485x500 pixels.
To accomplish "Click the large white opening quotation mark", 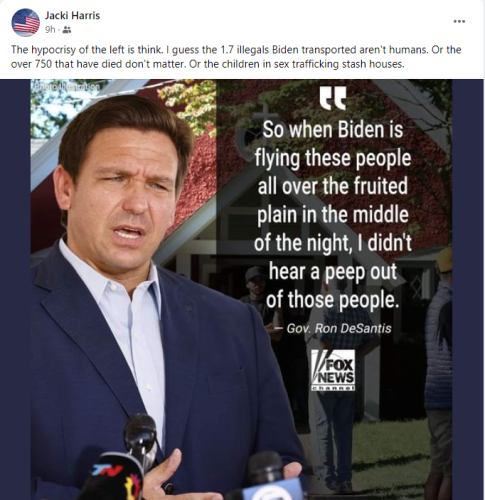I will coord(333,99).
